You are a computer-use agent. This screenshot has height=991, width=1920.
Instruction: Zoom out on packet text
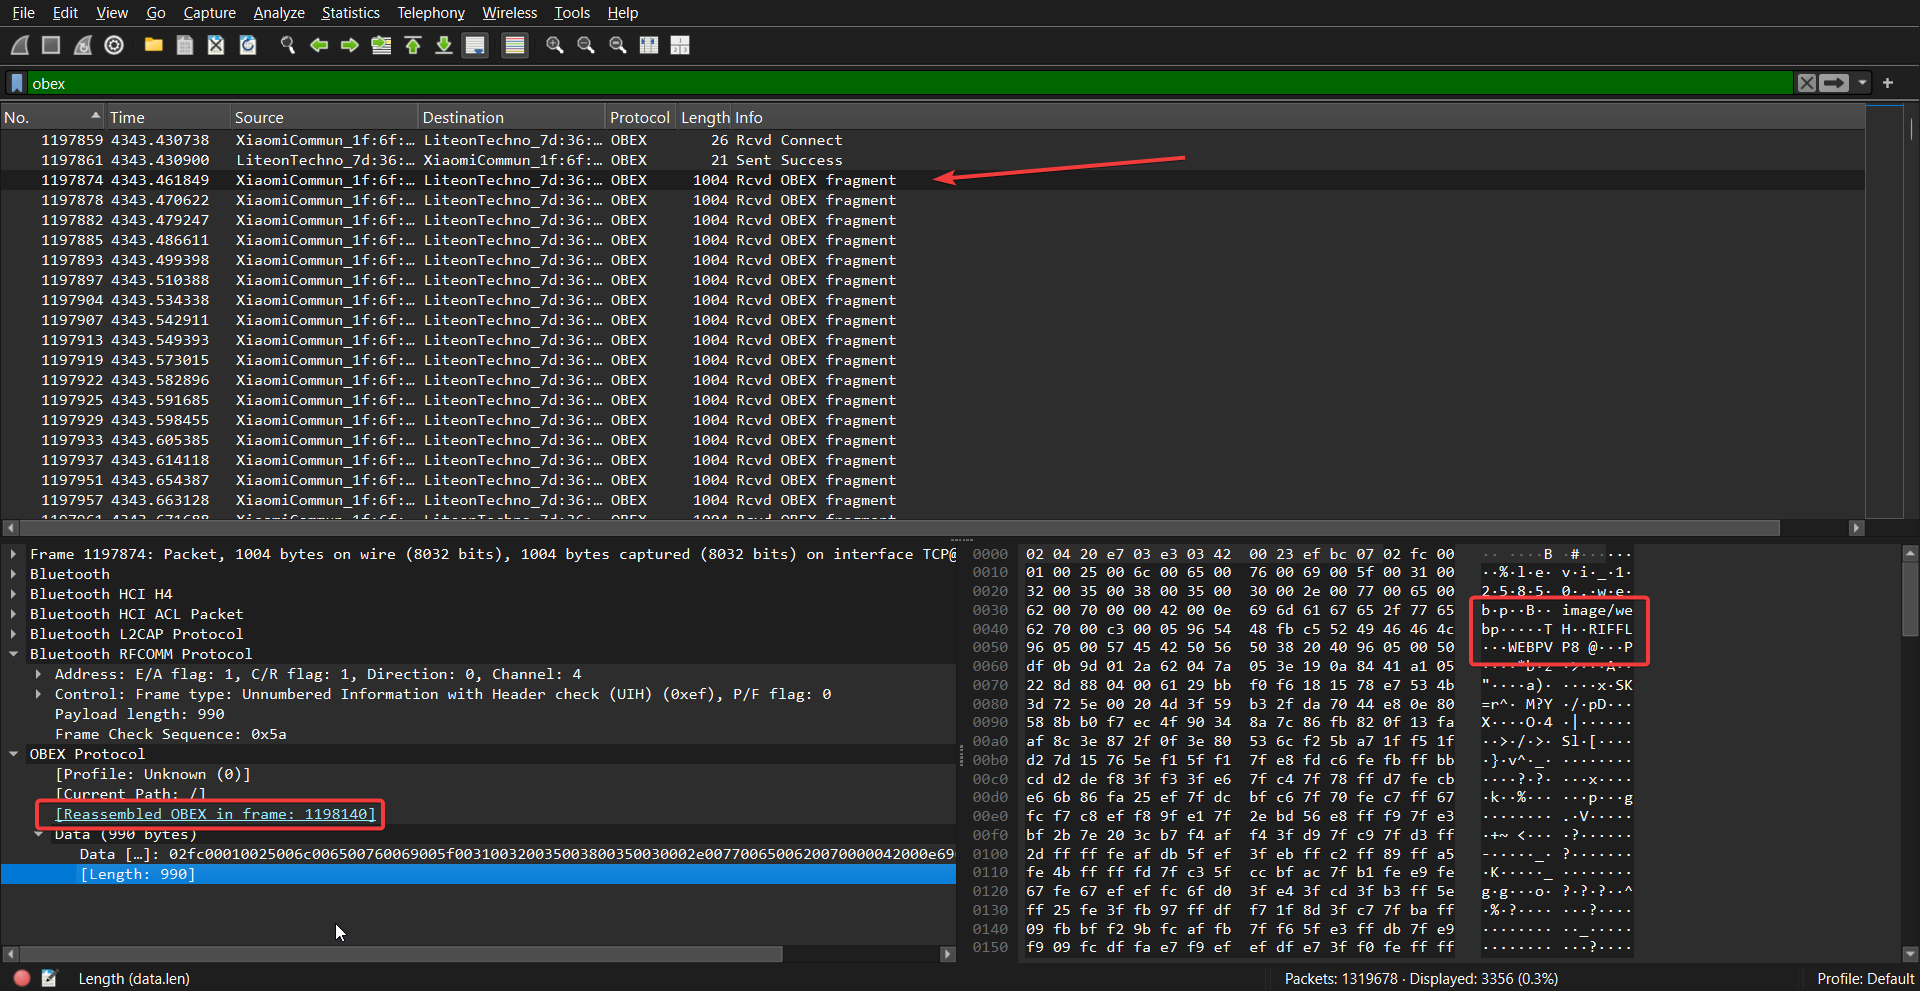pyautogui.click(x=586, y=45)
